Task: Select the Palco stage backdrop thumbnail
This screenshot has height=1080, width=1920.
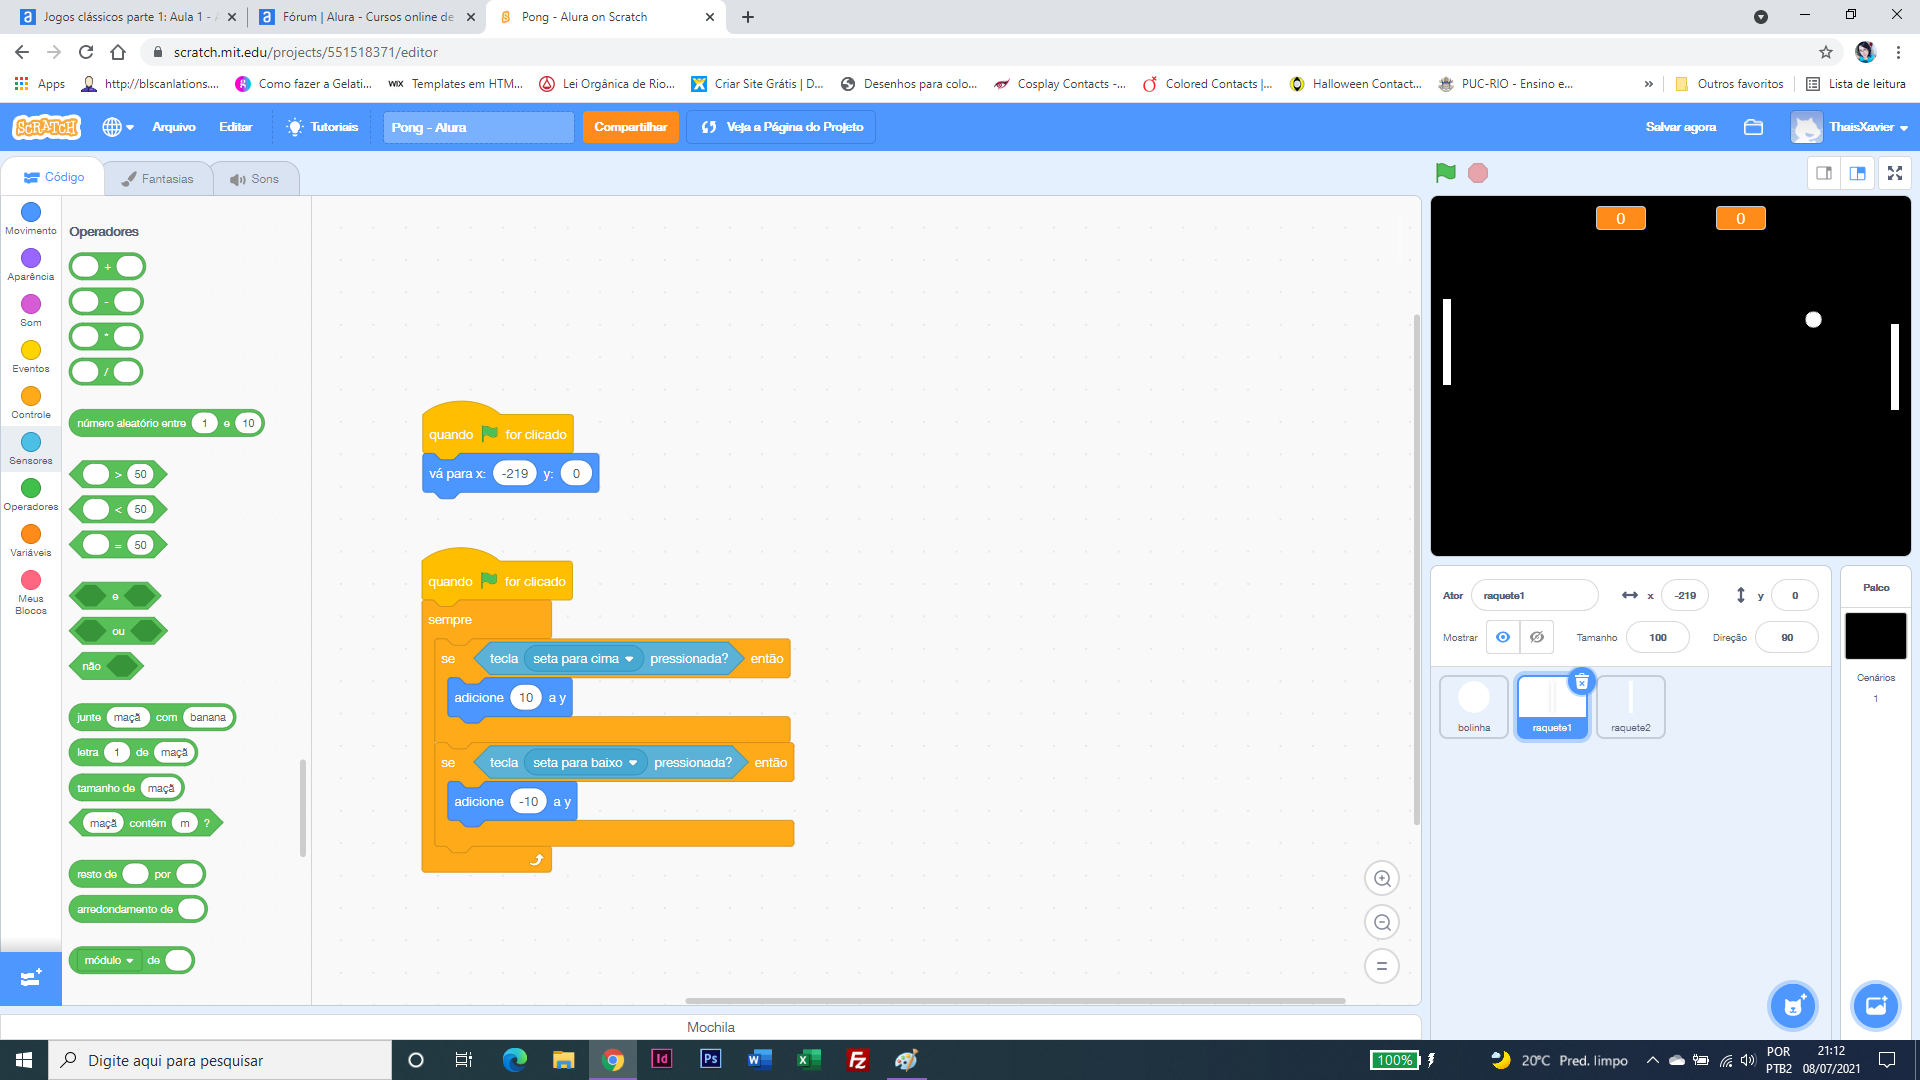Action: click(x=1876, y=636)
